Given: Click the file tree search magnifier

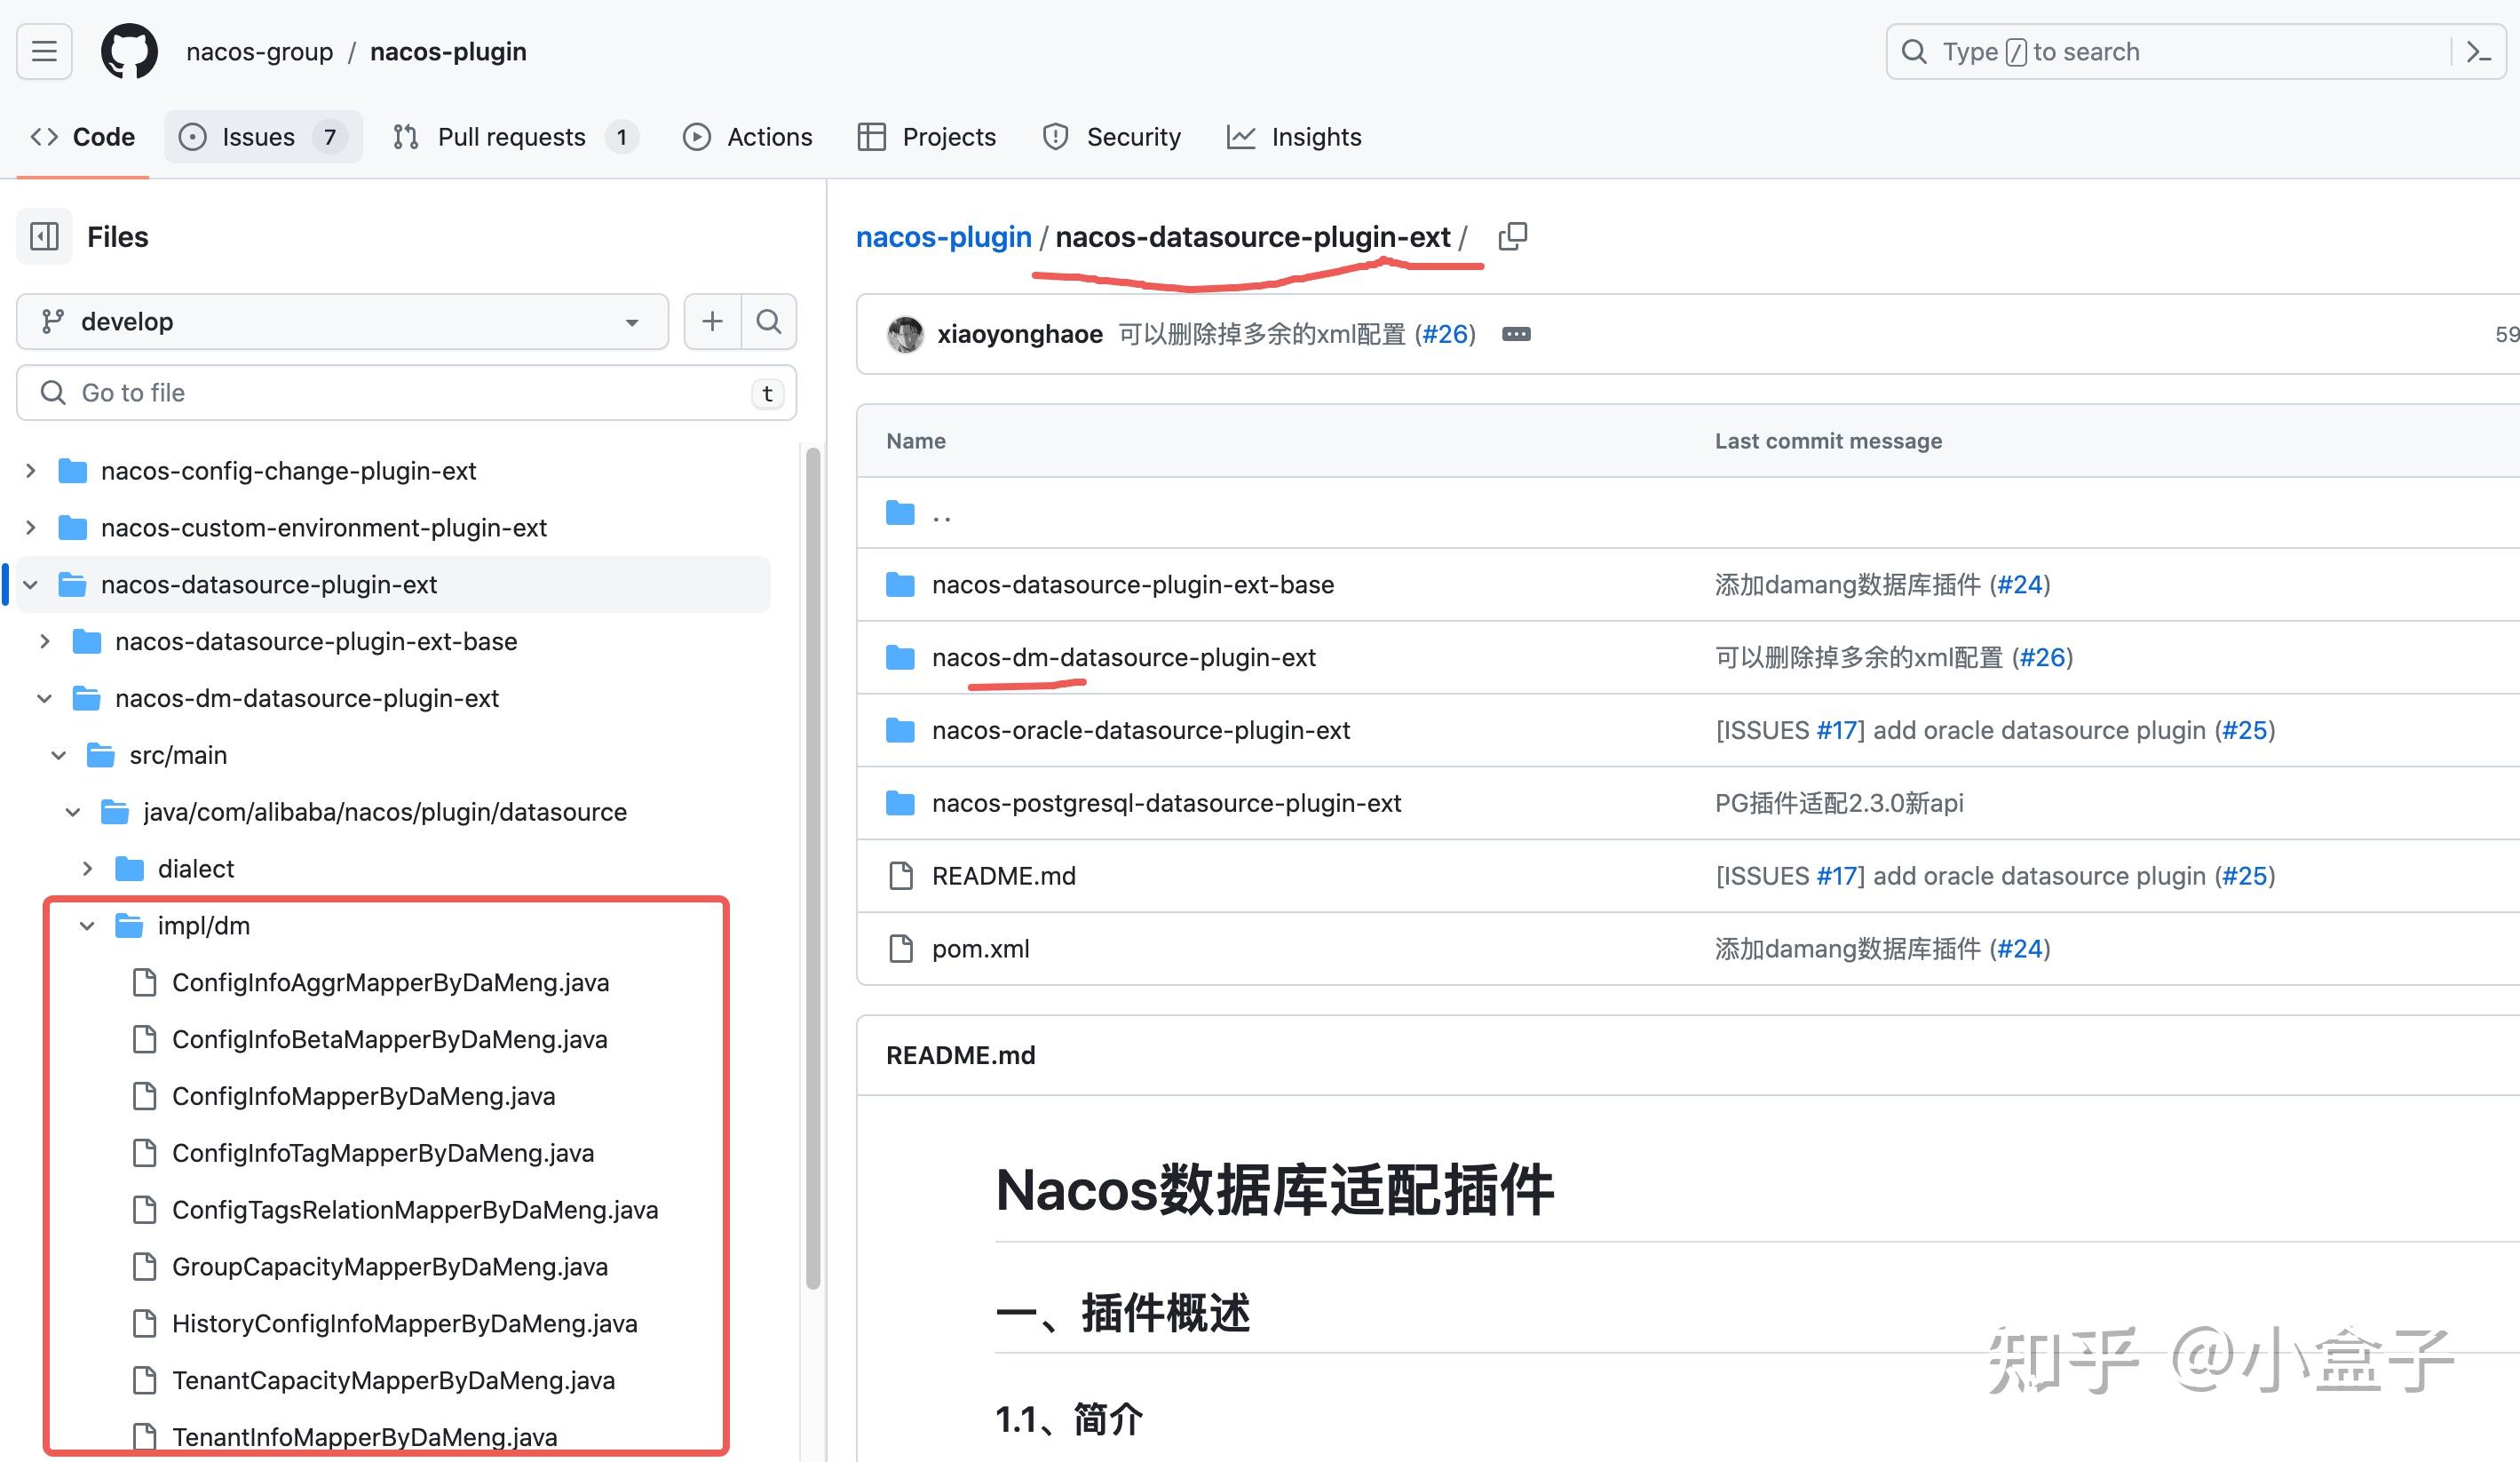Looking at the screenshot, I should [x=768, y=321].
